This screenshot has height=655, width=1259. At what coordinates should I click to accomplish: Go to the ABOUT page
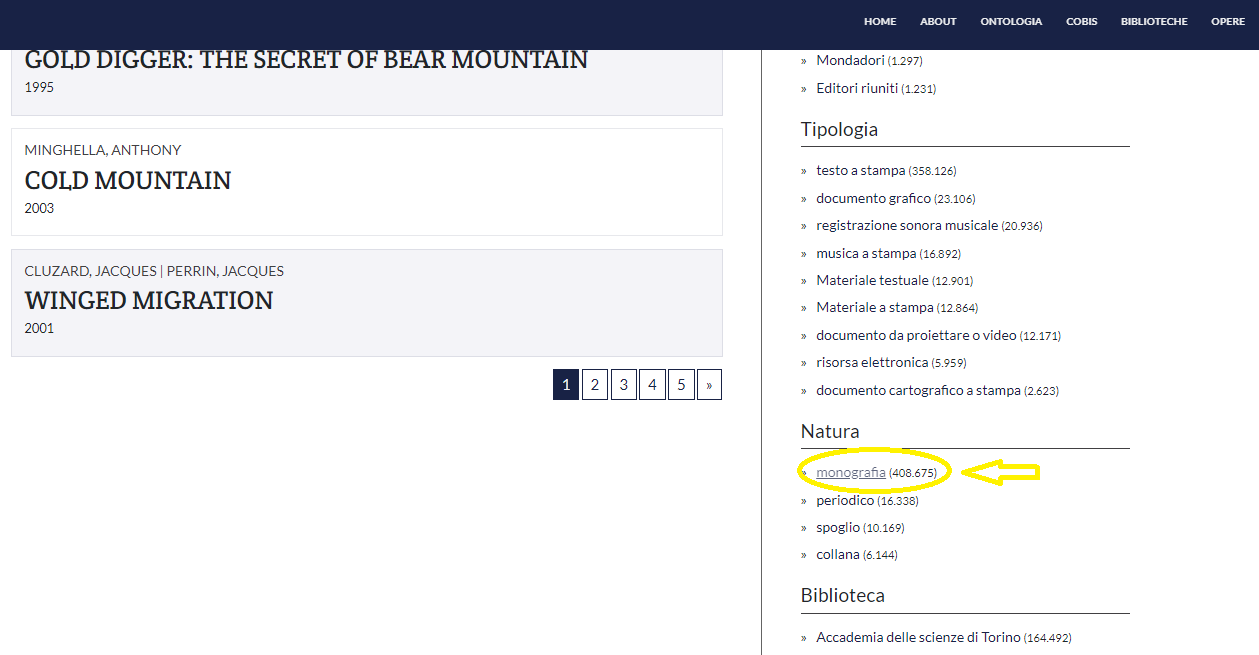(938, 21)
